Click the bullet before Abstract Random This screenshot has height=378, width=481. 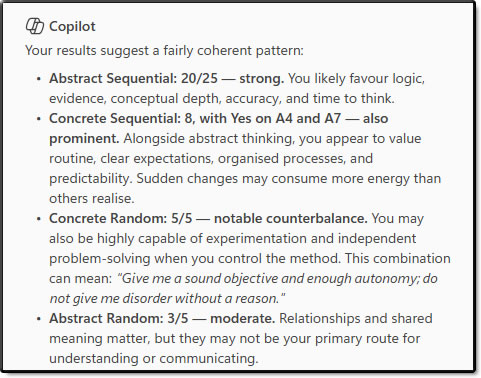(x=39, y=319)
